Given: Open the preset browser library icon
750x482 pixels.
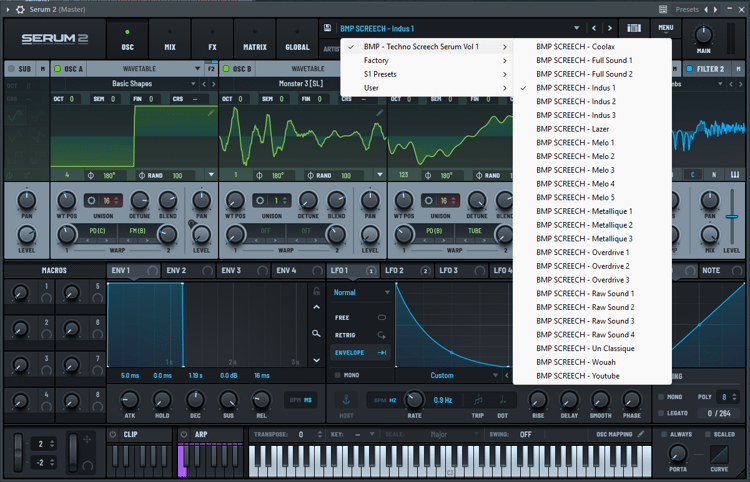Looking at the screenshot, I should 634,28.
